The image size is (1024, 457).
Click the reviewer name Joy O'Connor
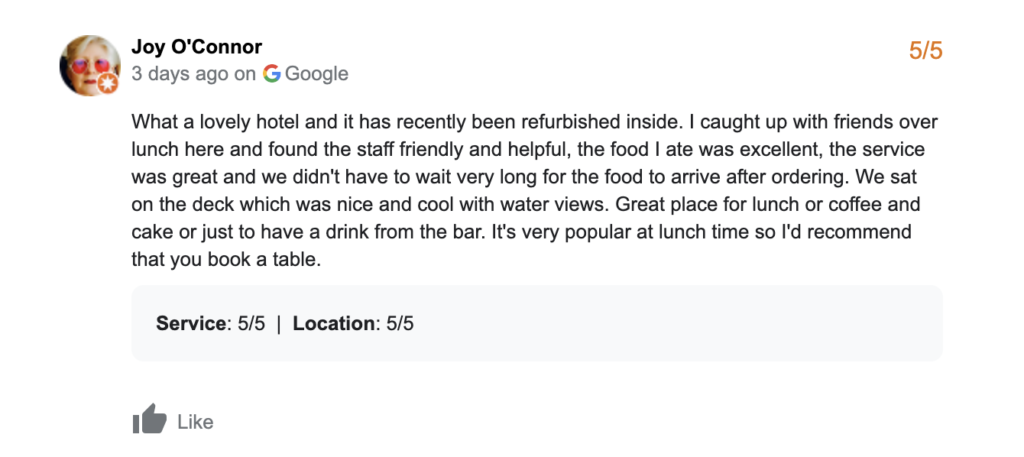pos(197,47)
